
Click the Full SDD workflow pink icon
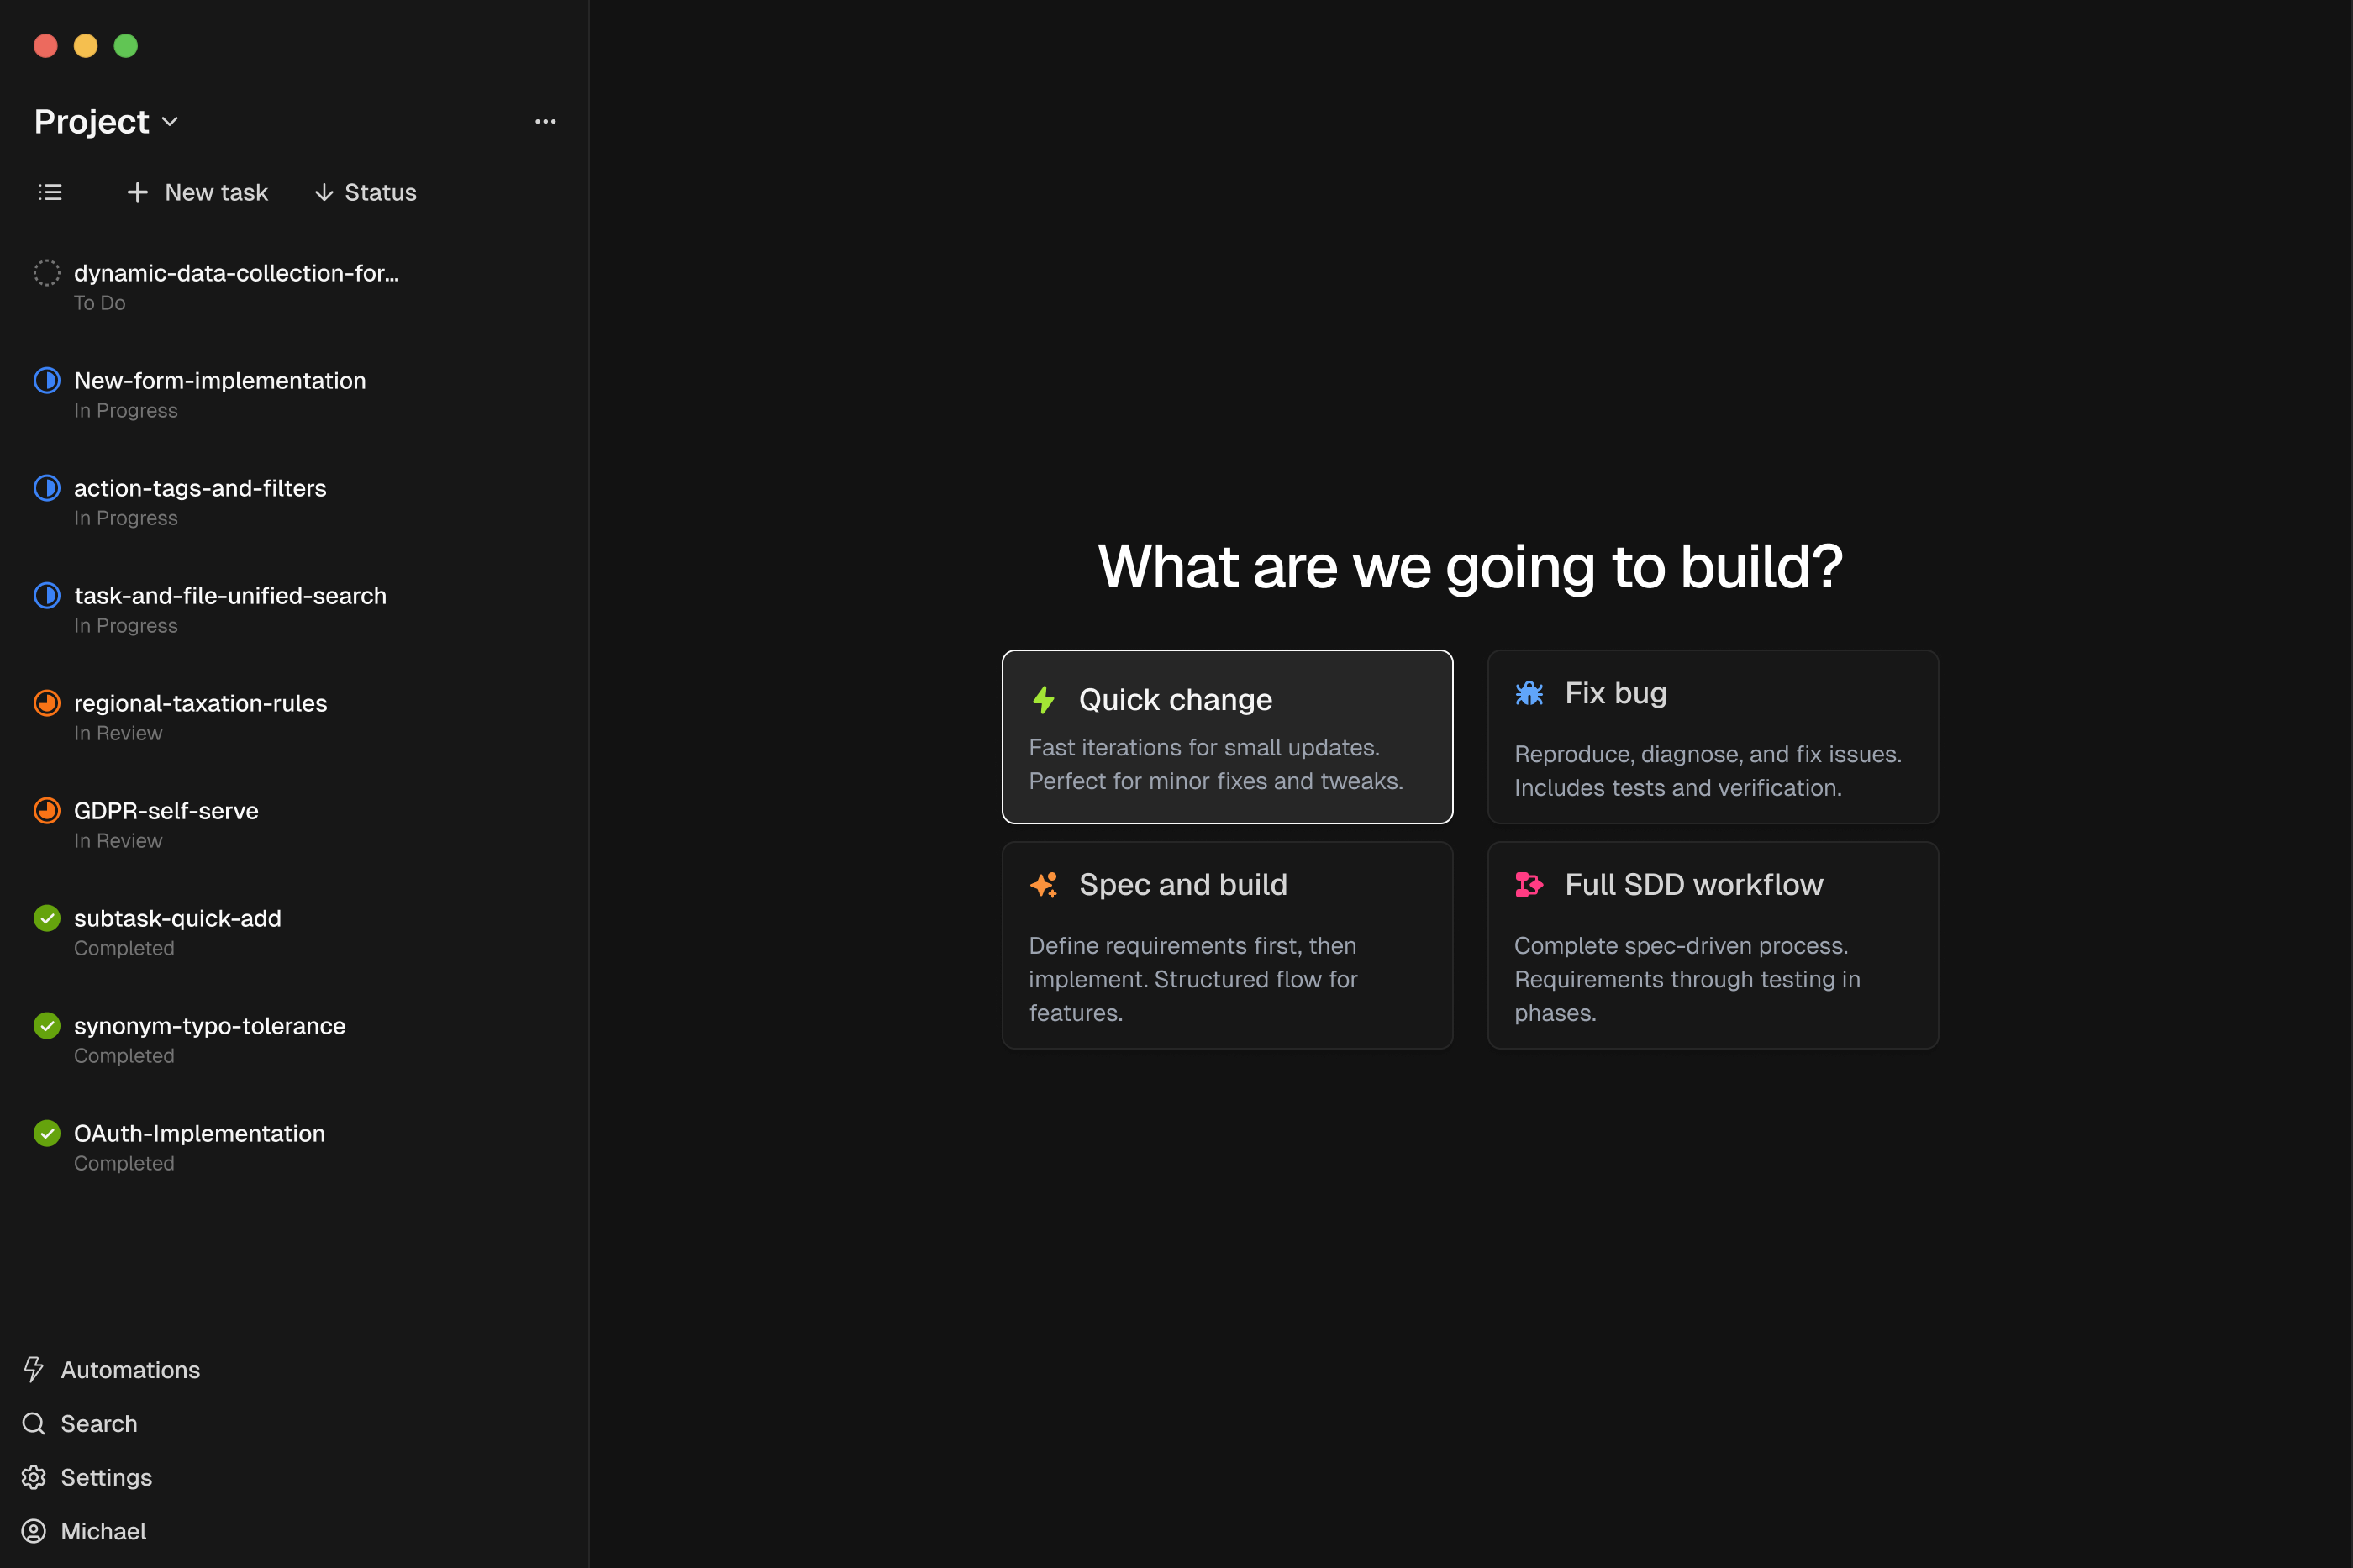1529,885
